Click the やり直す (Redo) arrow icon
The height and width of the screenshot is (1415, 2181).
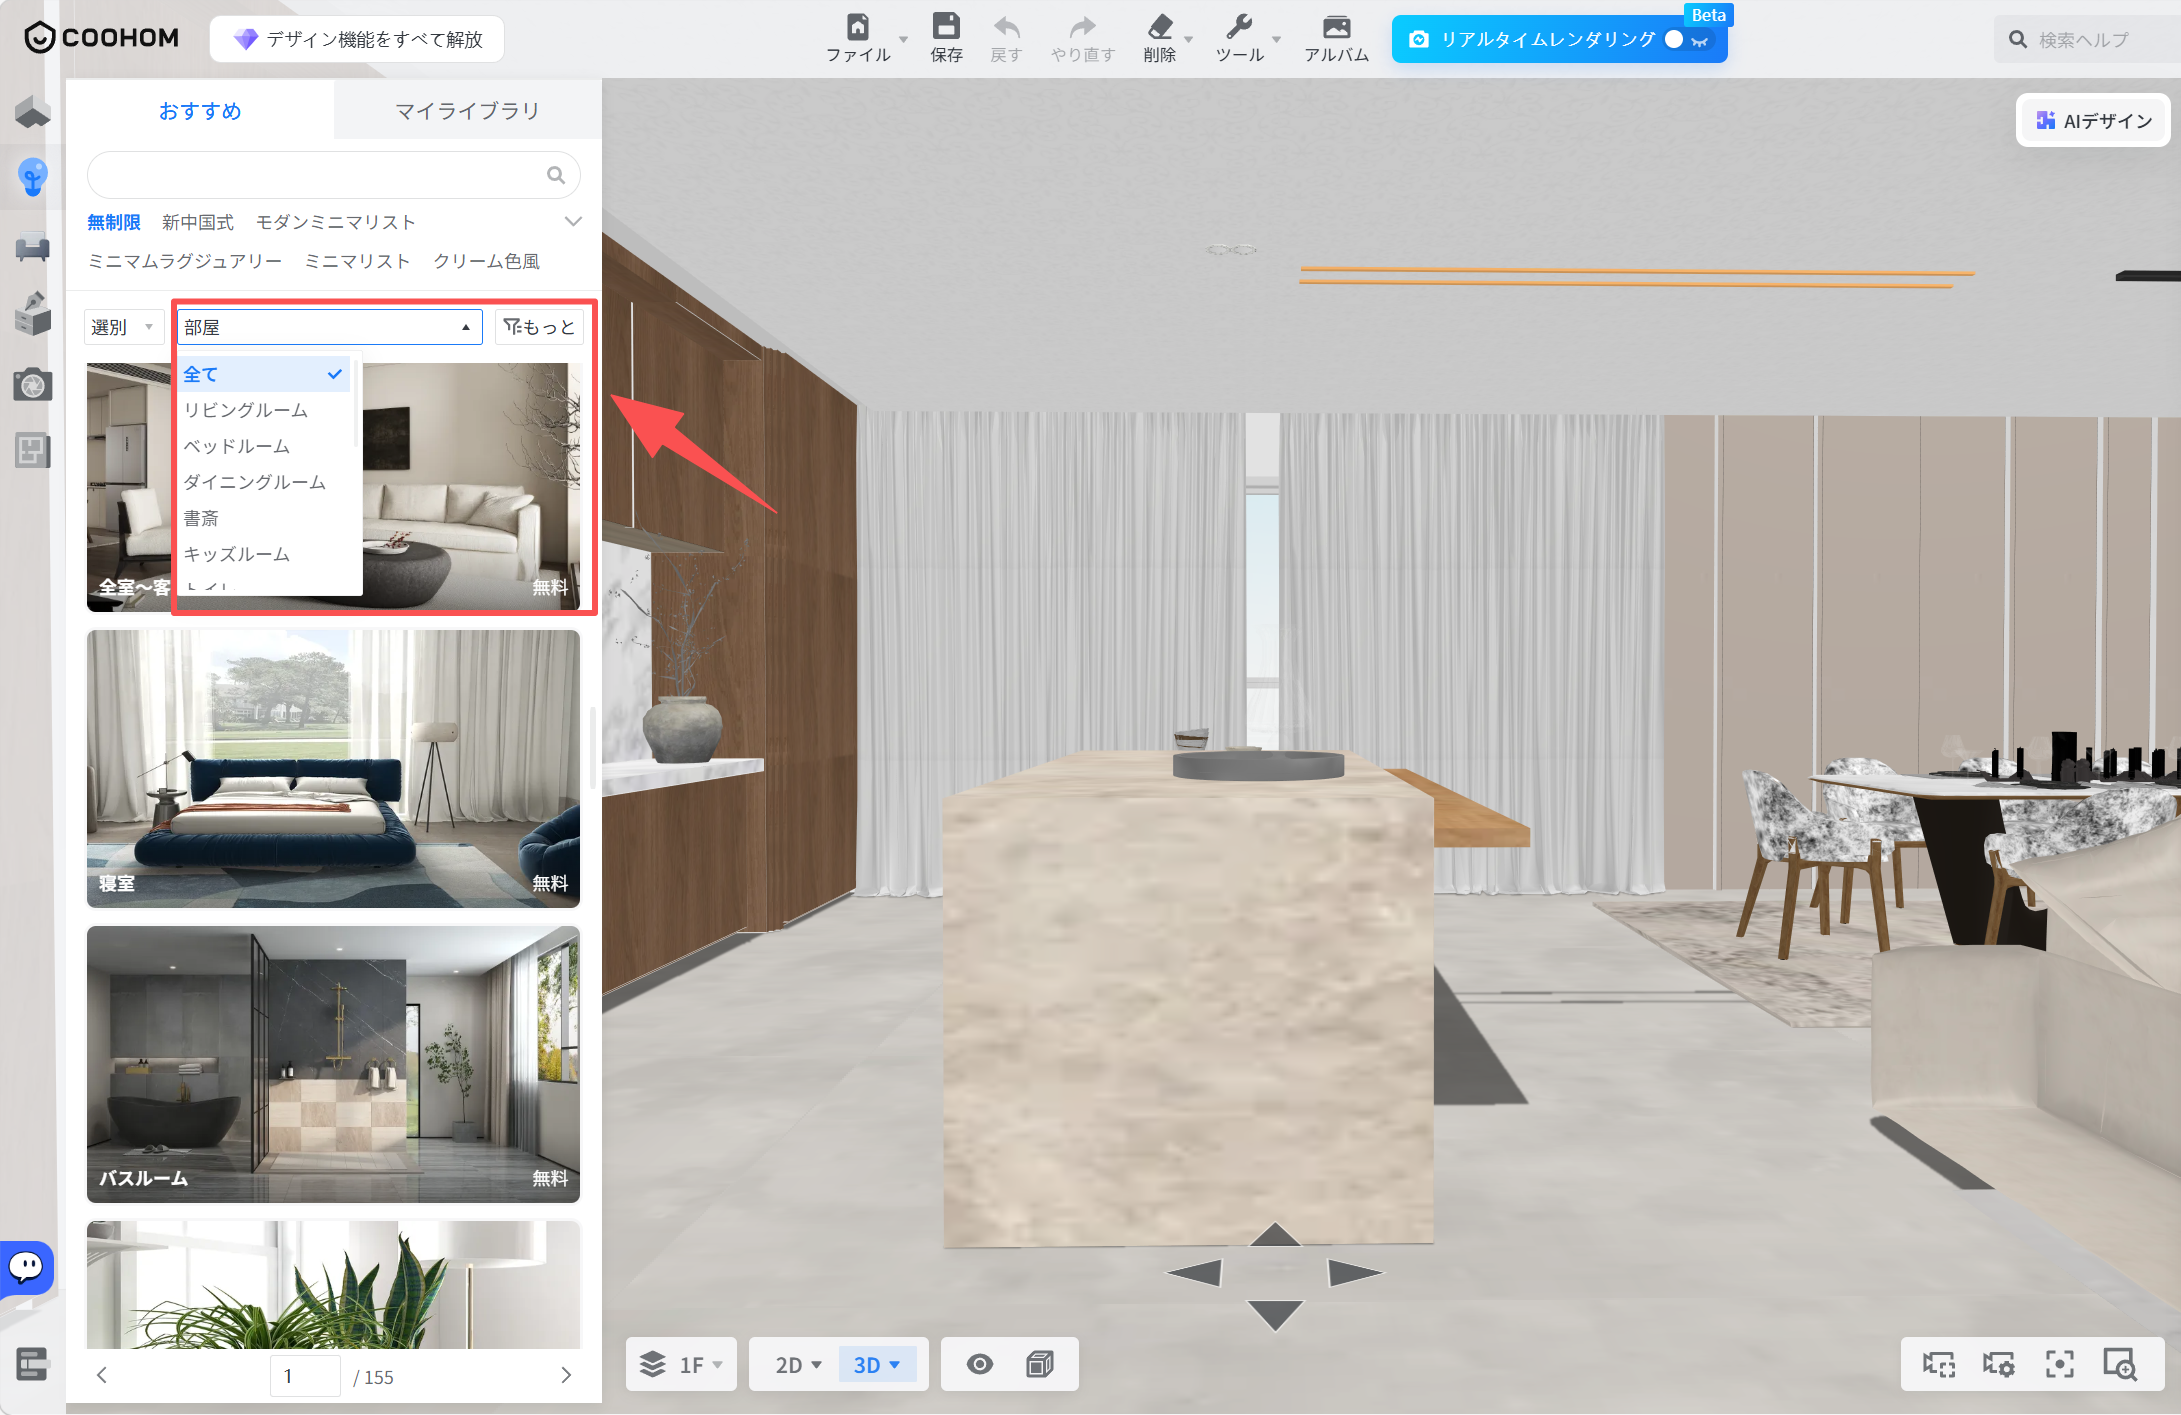(1082, 27)
